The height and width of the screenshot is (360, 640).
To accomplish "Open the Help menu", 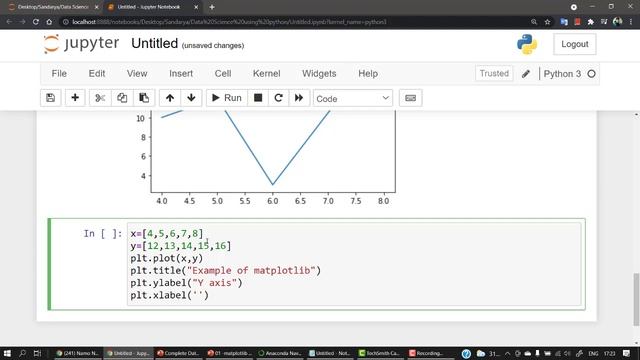I will click(x=368, y=73).
